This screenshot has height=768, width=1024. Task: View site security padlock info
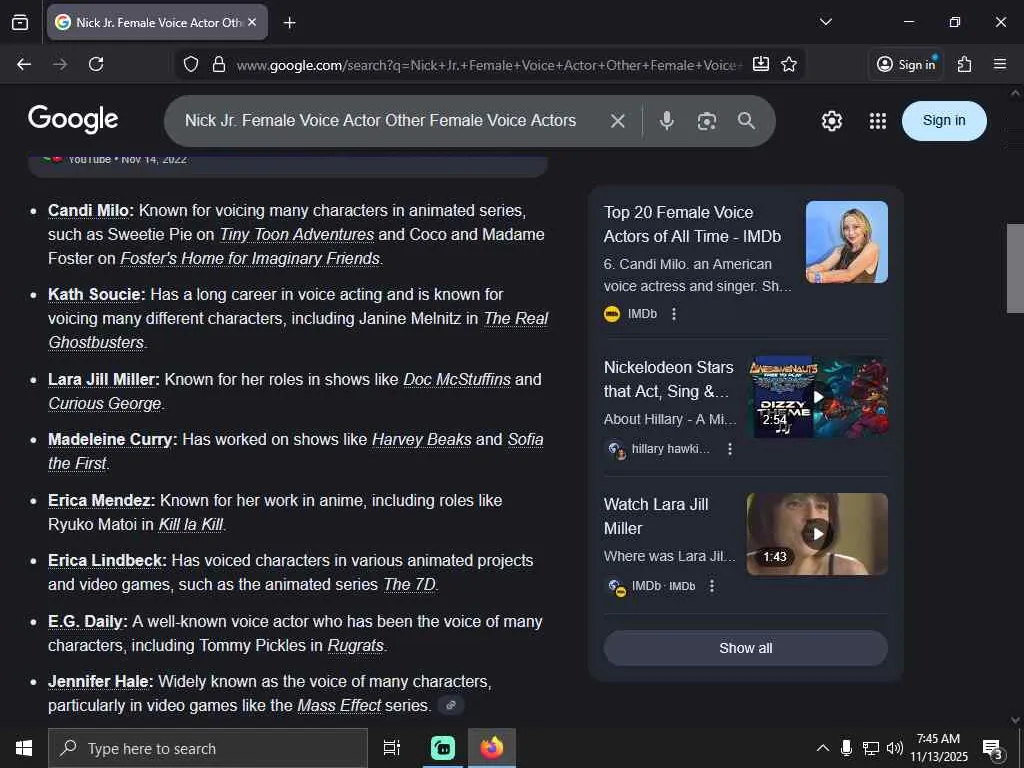point(219,64)
